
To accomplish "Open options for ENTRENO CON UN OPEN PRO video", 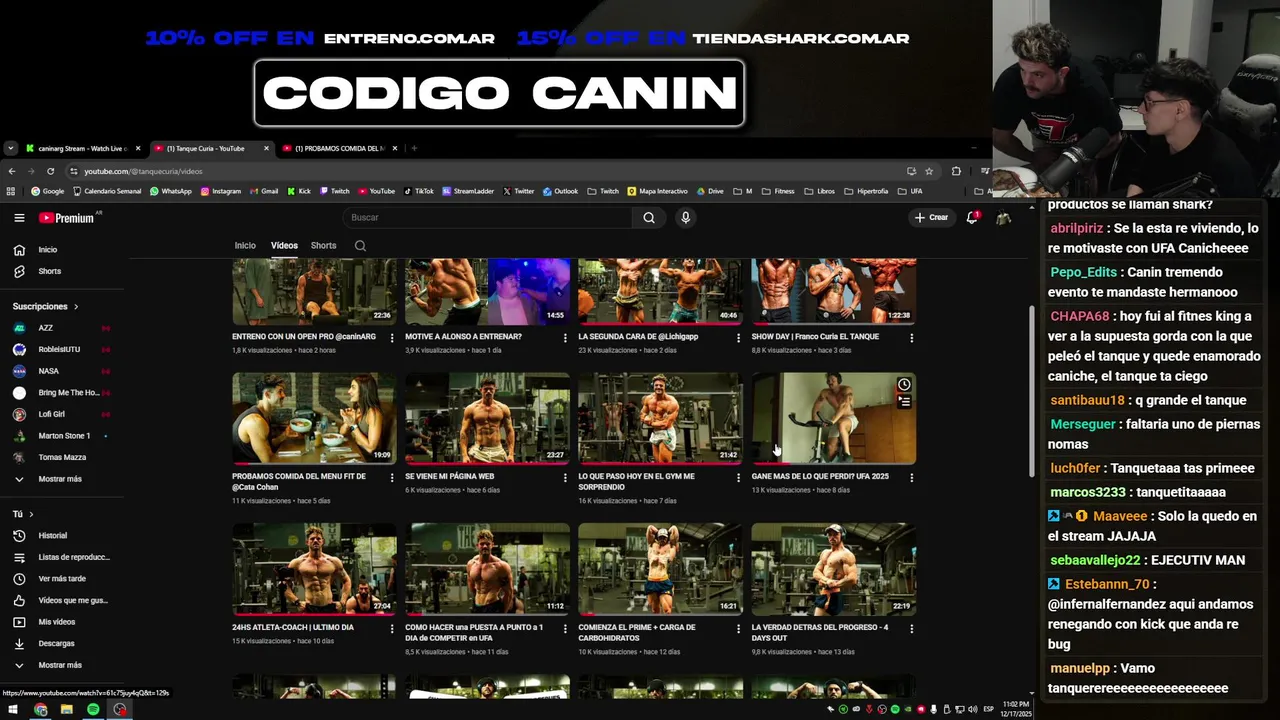I will [x=392, y=338].
